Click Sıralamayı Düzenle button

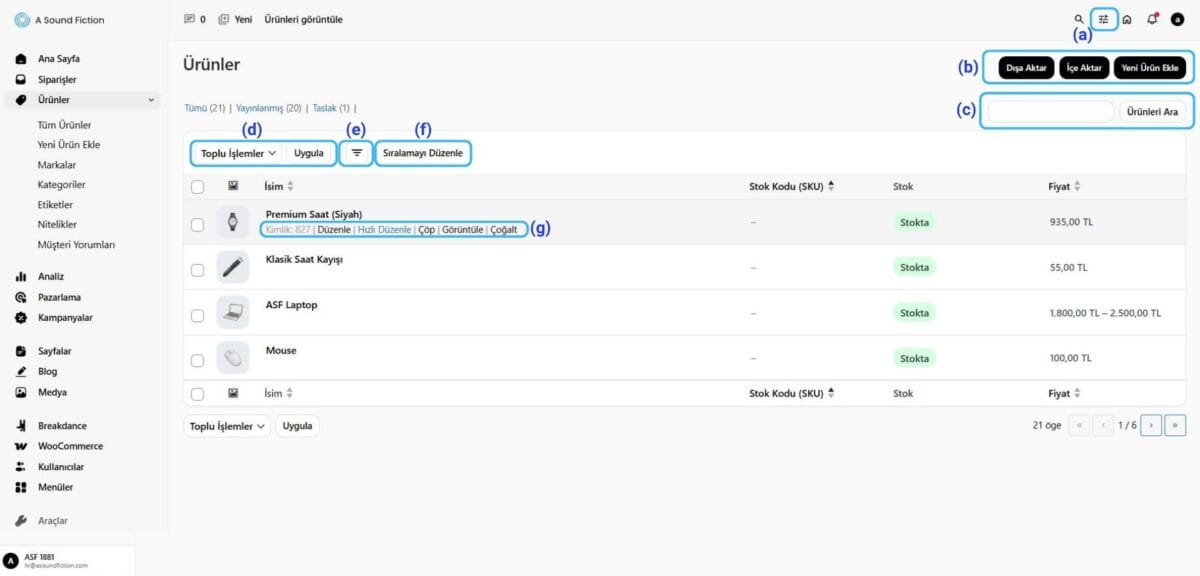(423, 154)
